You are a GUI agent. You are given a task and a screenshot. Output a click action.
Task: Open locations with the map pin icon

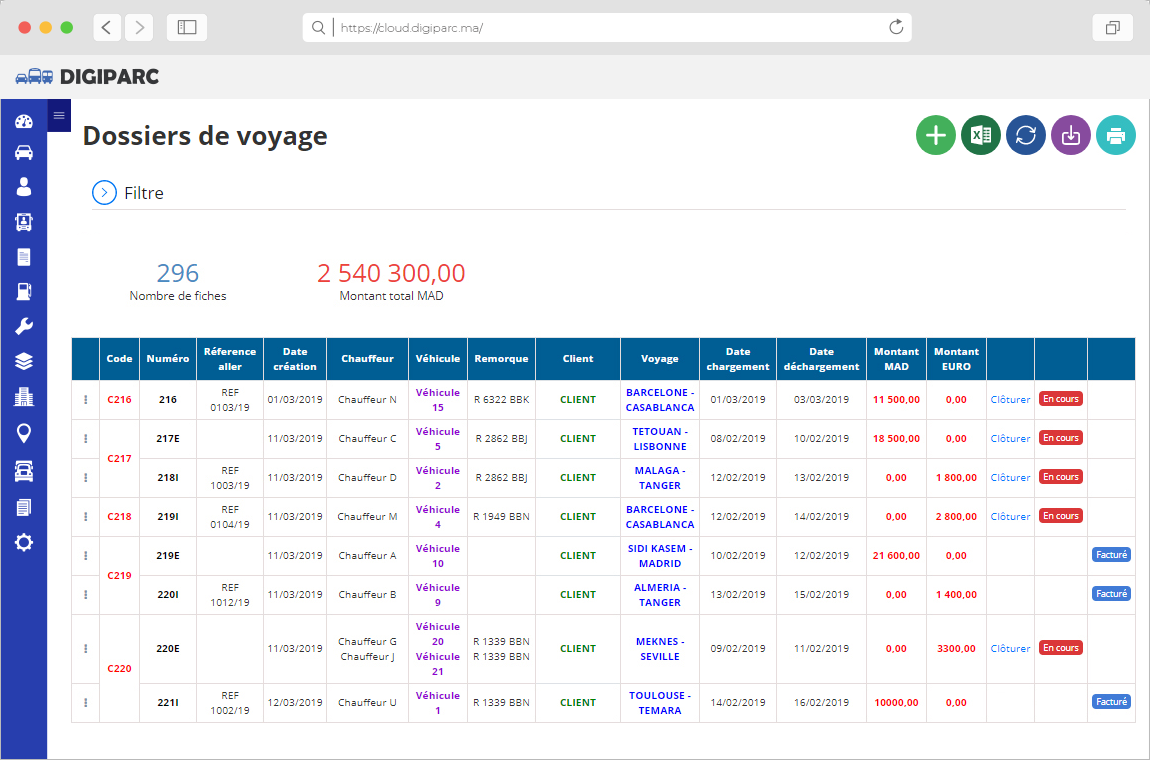24,431
